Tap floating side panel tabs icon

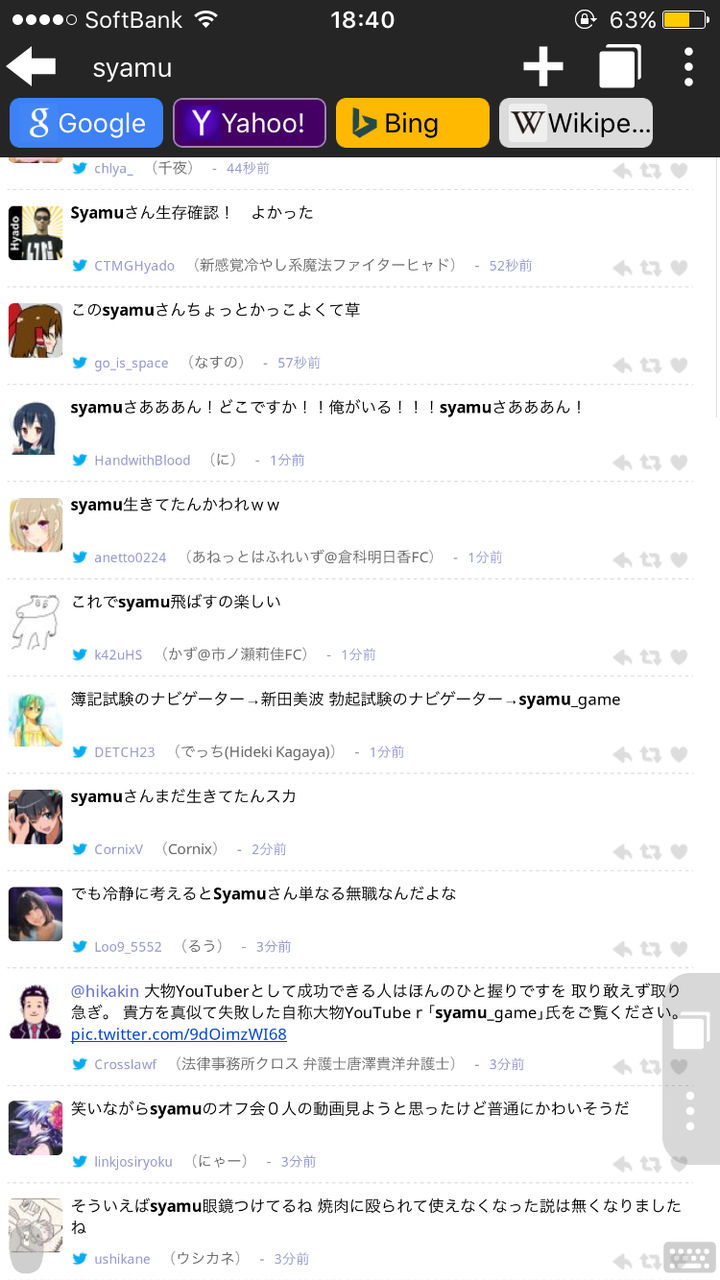(691, 1031)
